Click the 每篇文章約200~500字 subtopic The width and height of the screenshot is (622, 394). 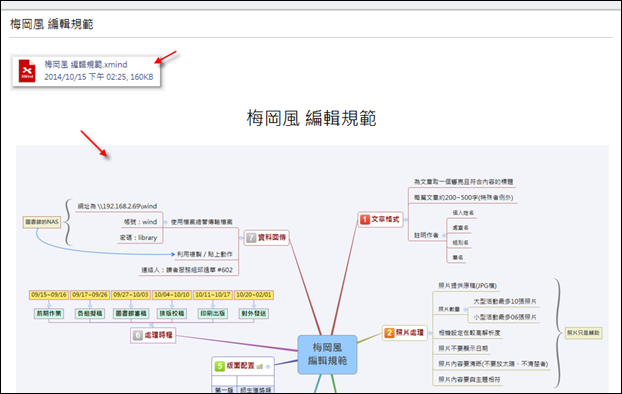tap(463, 198)
